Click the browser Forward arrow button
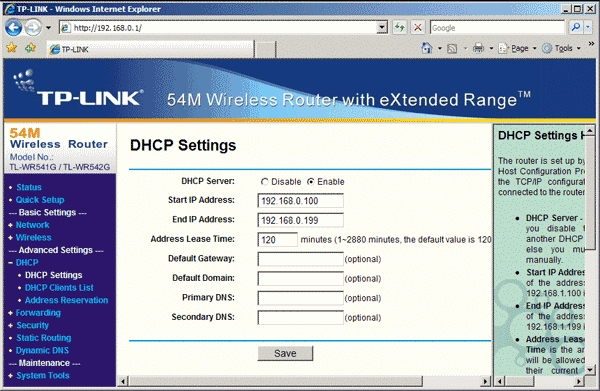Viewport: 600px width, 391px height. [x=33, y=28]
